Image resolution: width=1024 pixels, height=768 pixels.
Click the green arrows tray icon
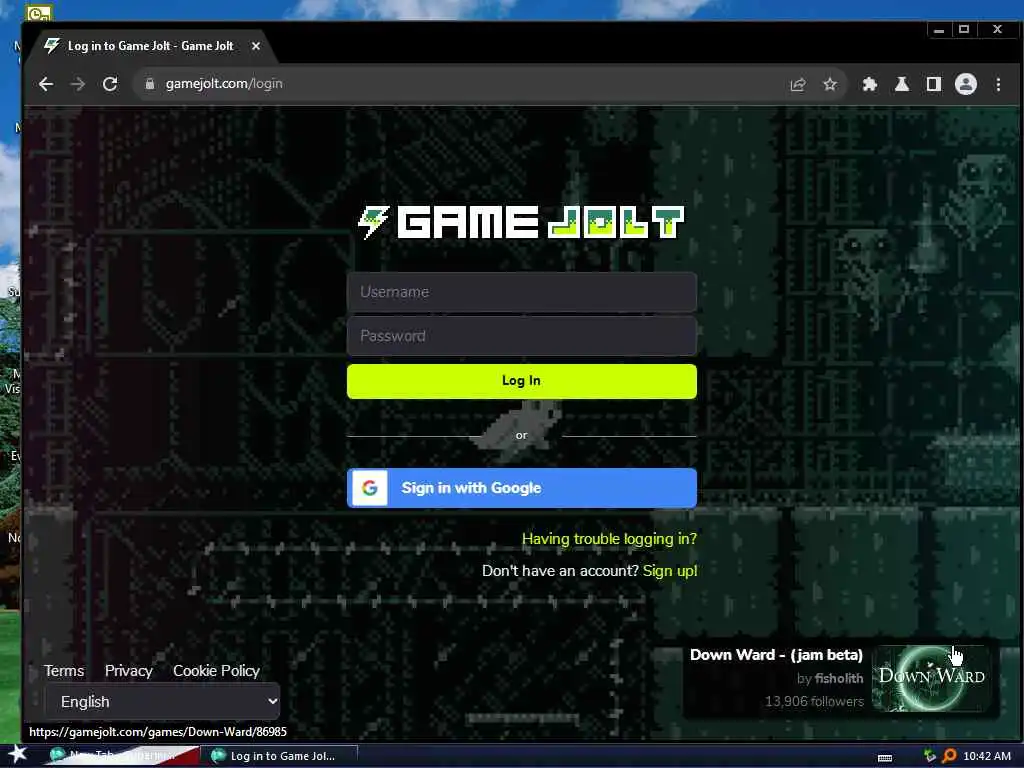930,756
